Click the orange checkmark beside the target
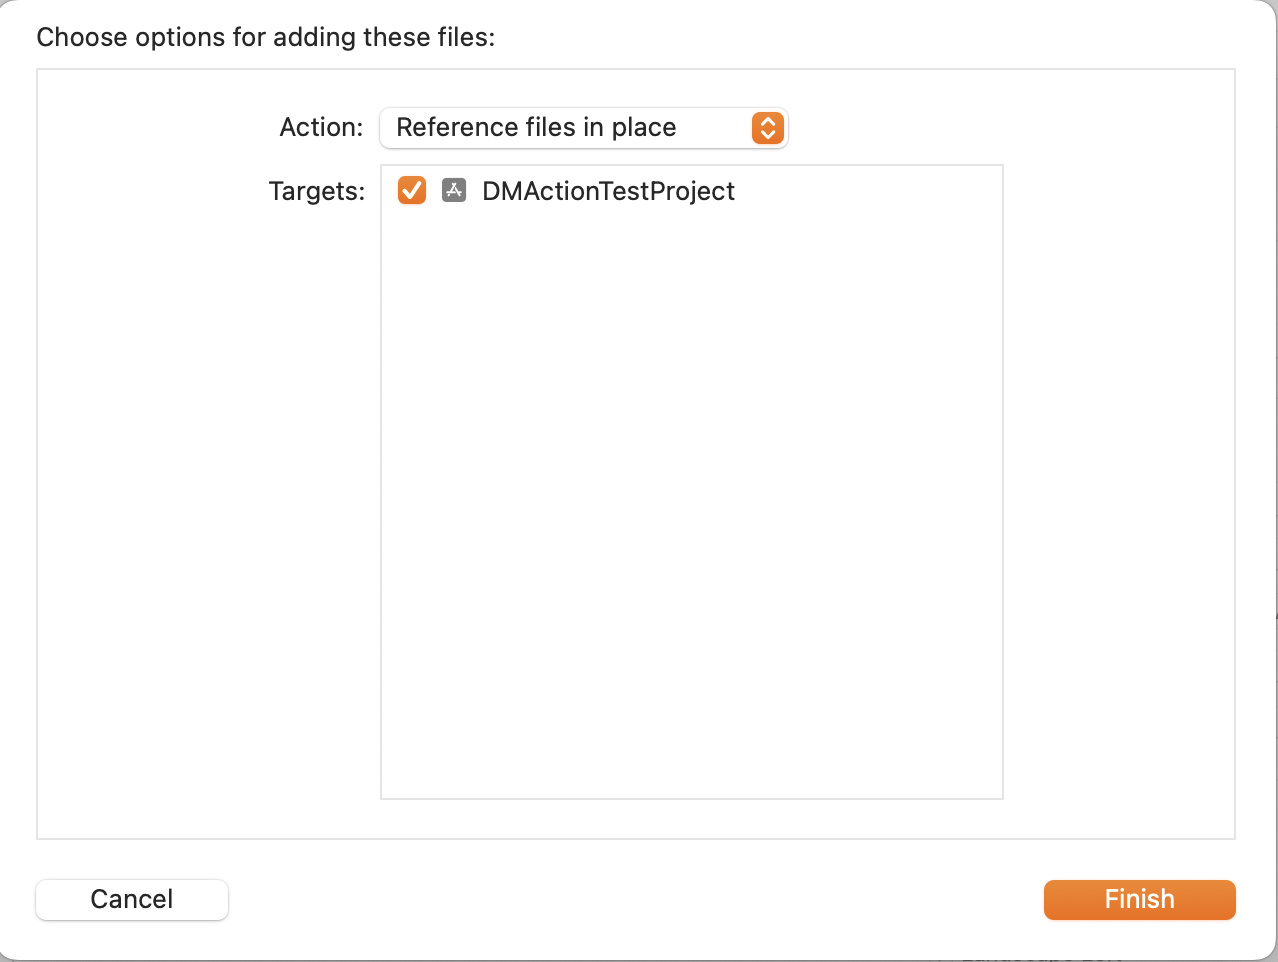This screenshot has height=962, width=1278. [412, 190]
